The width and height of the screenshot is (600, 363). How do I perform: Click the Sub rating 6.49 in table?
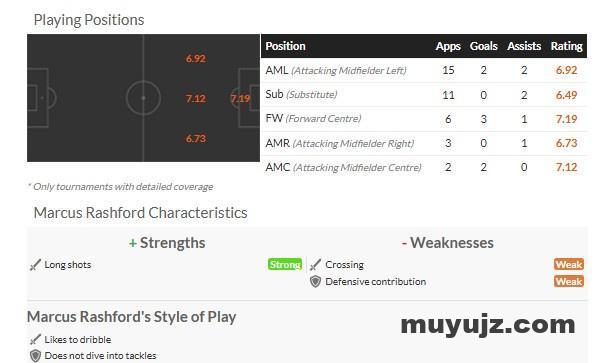point(566,95)
